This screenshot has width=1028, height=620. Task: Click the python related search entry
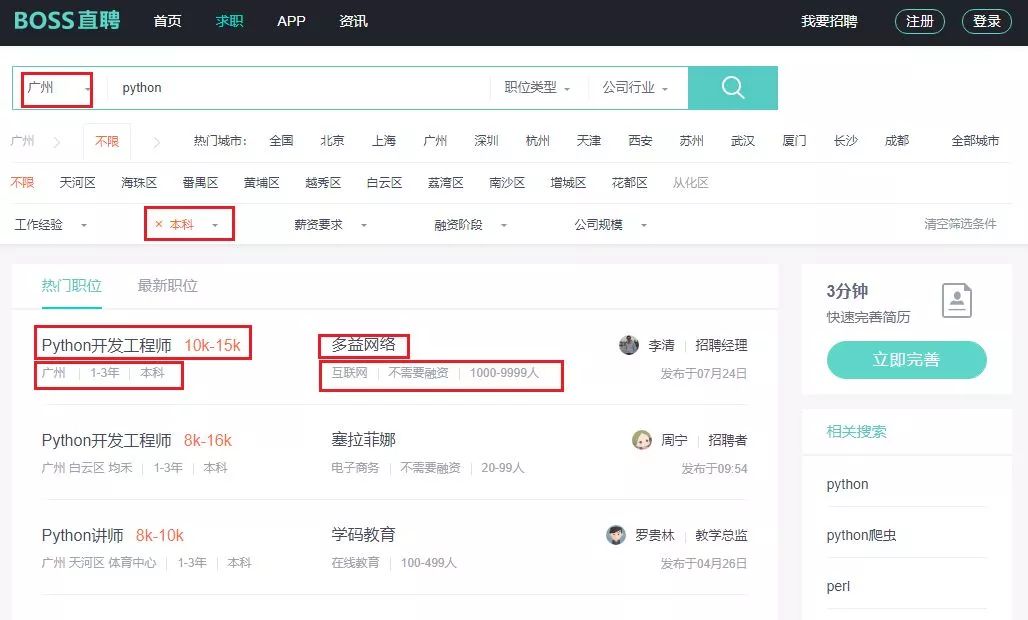click(x=848, y=484)
